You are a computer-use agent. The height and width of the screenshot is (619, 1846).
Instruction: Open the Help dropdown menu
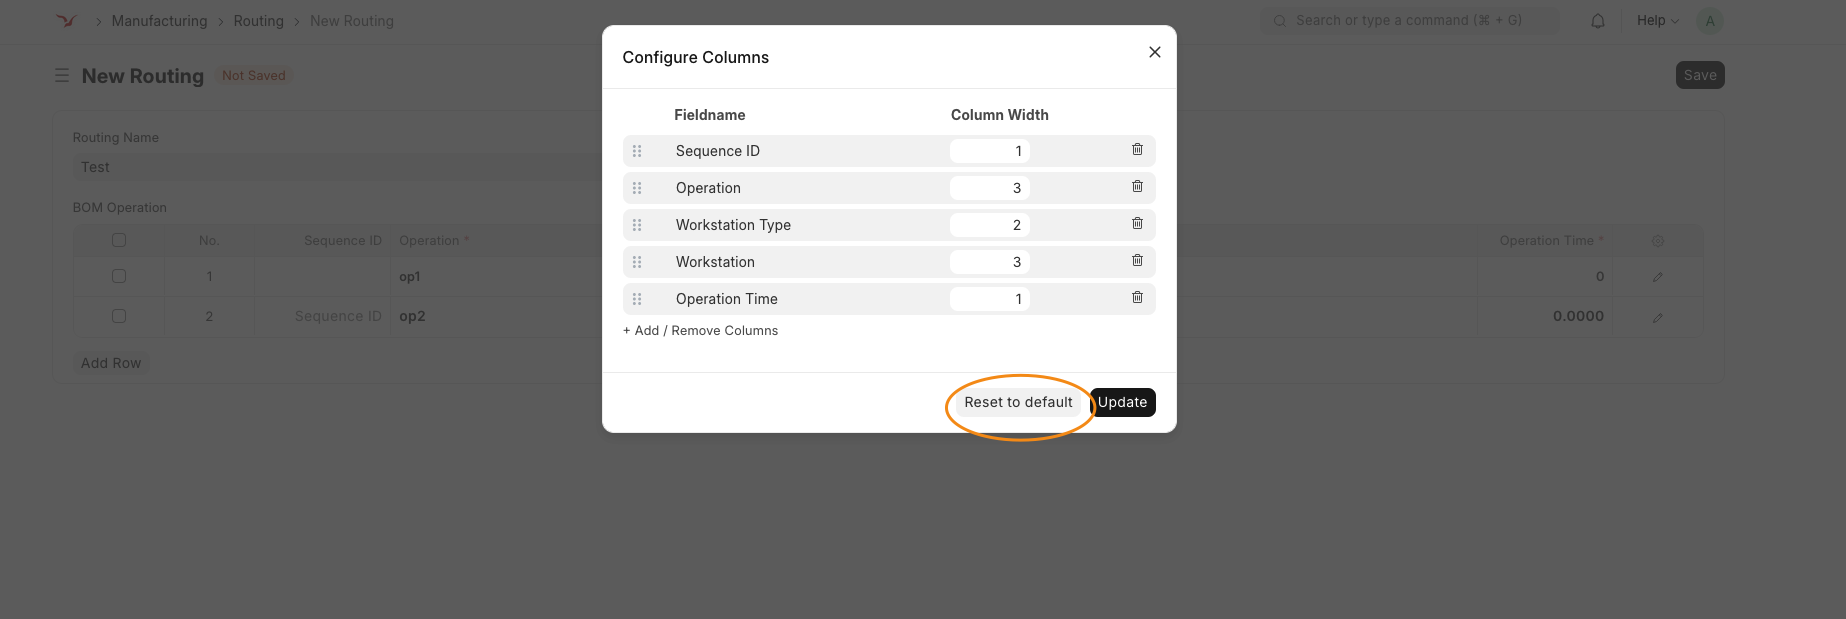pos(1657,20)
